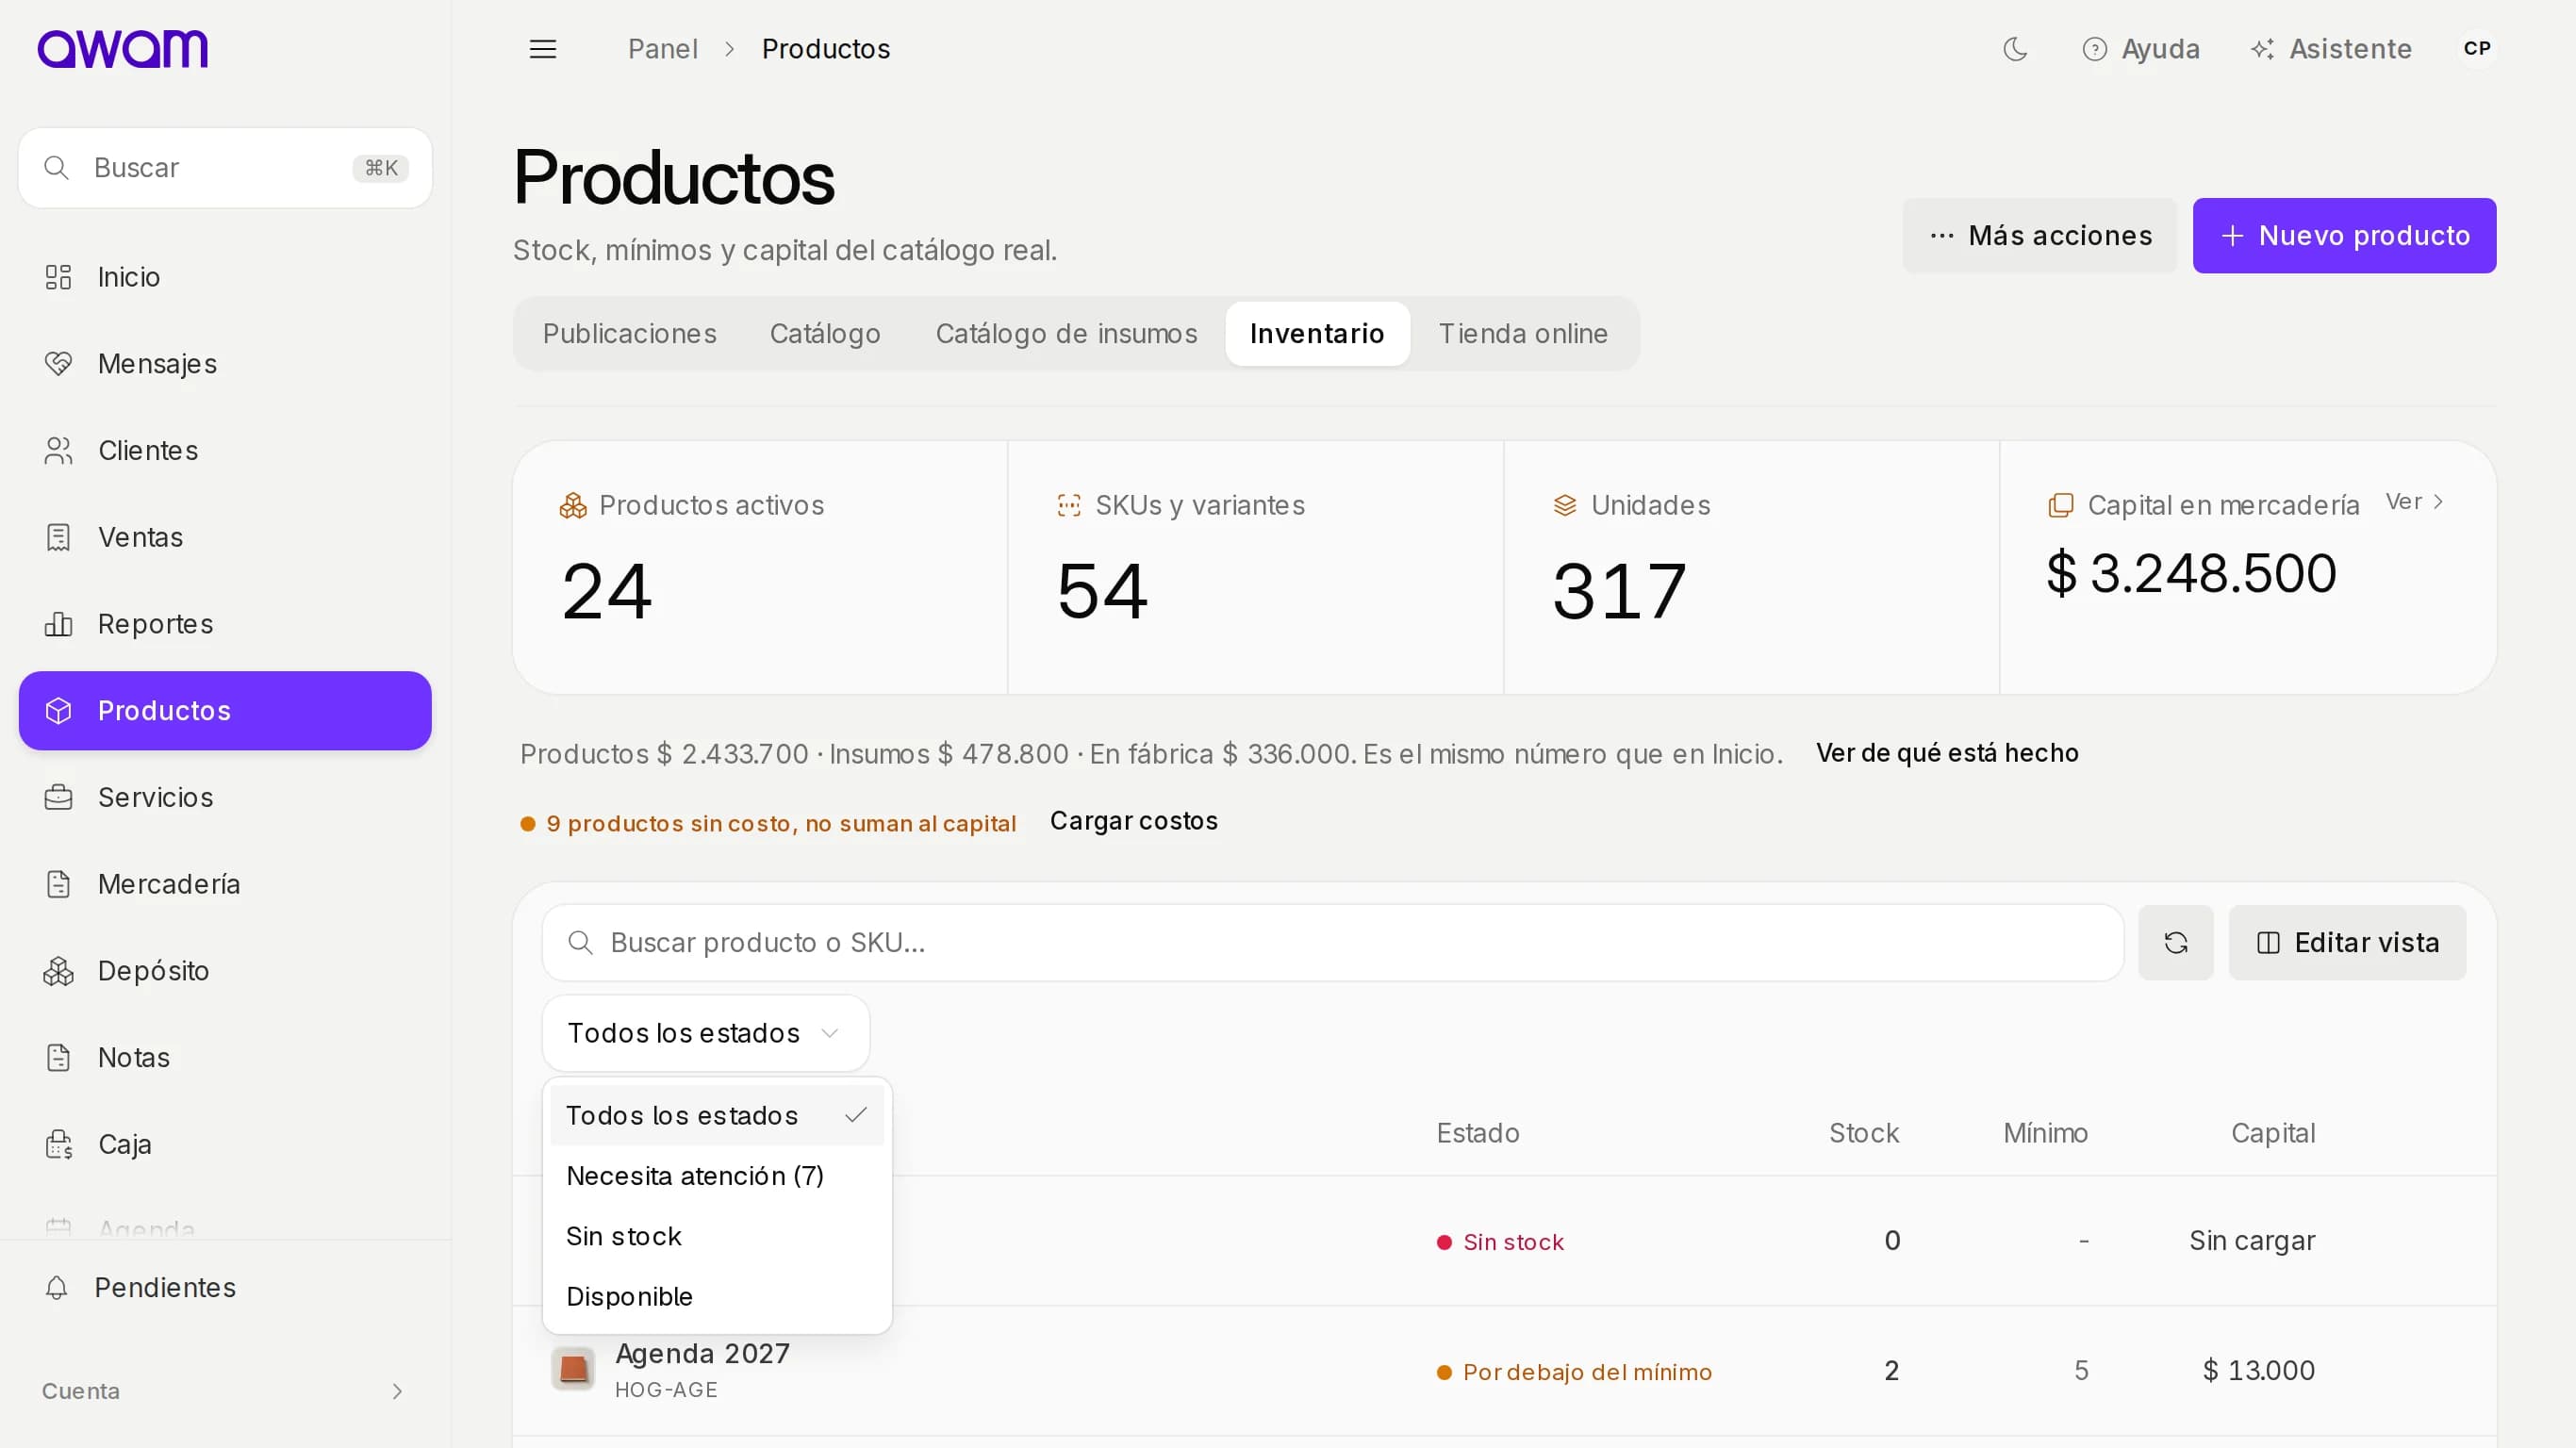This screenshot has width=2576, height=1448.
Task: Toggle the sidebar hamburger menu
Action: (542, 49)
